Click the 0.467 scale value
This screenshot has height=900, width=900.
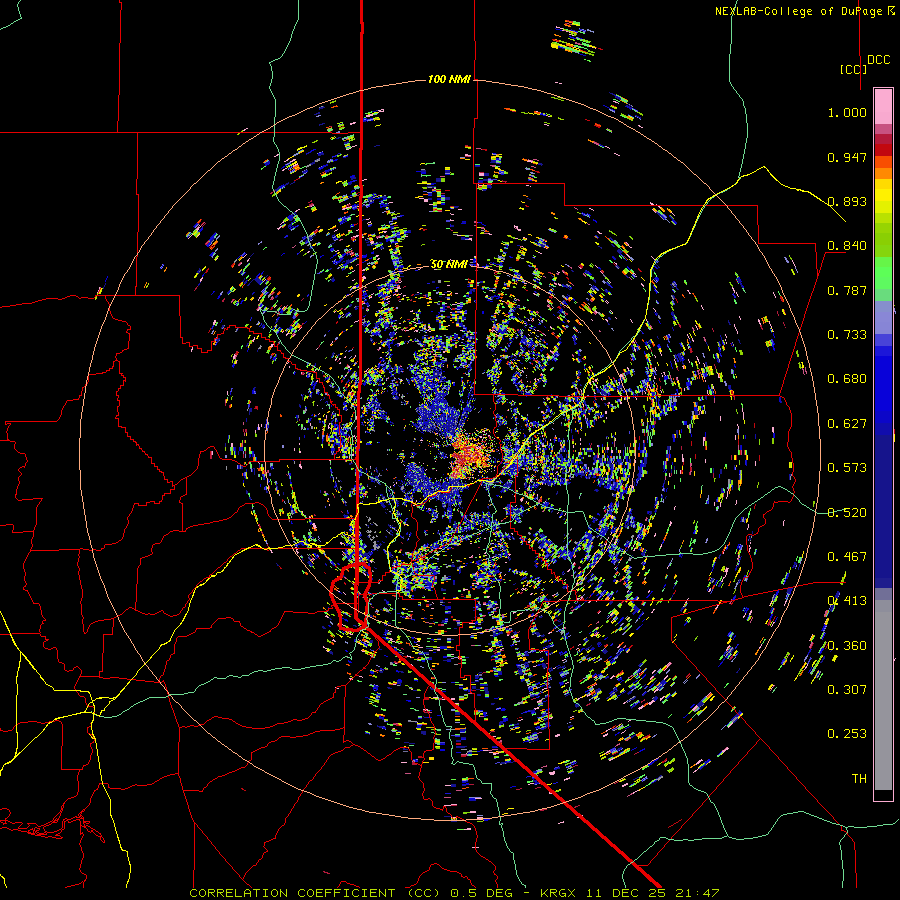point(847,557)
